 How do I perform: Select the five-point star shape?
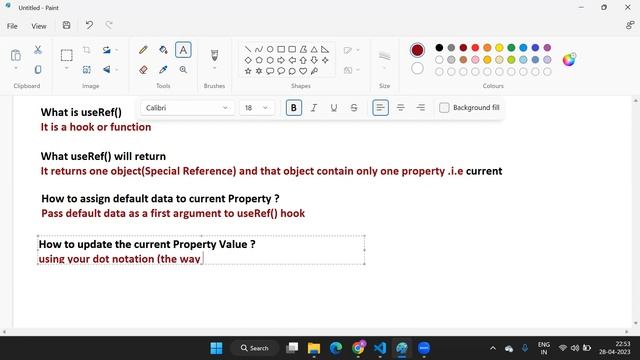pyautogui.click(x=248, y=71)
